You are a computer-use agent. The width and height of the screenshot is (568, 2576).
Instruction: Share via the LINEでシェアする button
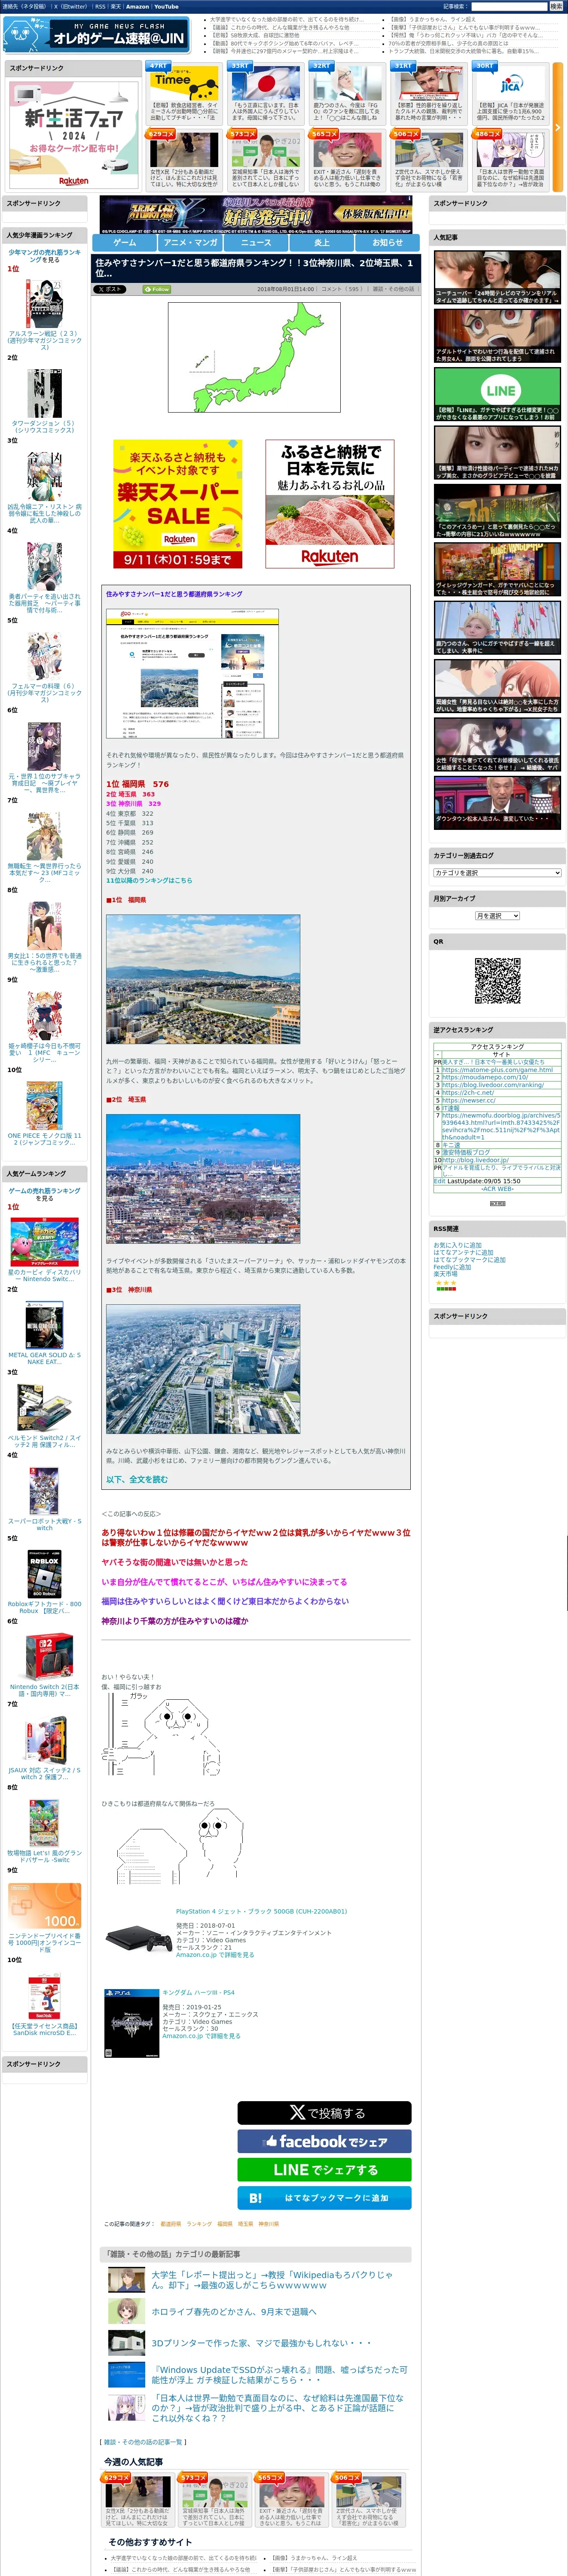324,2169
